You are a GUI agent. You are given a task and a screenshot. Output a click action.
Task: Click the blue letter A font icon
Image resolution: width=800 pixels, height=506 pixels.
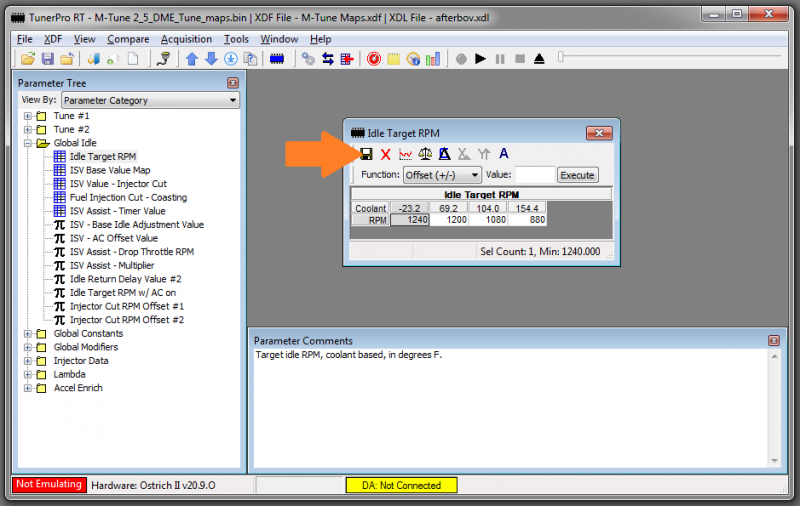503,154
